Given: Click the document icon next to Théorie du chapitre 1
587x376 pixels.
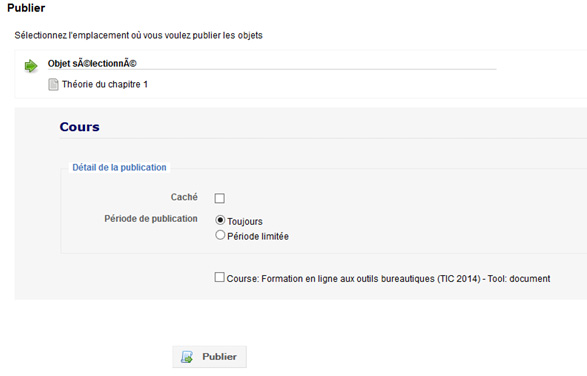Looking at the screenshot, I should coord(53,85).
